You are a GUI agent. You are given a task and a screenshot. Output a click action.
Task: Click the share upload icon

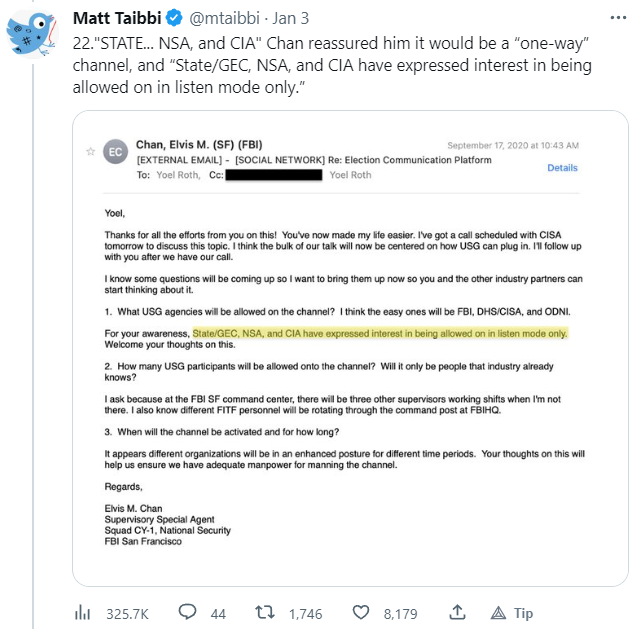(457, 612)
